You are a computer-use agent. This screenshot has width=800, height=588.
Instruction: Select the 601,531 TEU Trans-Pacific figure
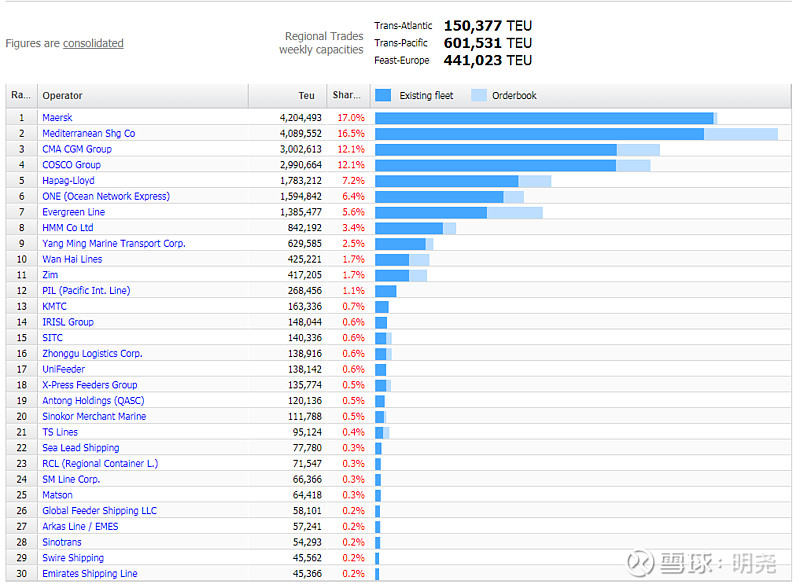(488, 43)
